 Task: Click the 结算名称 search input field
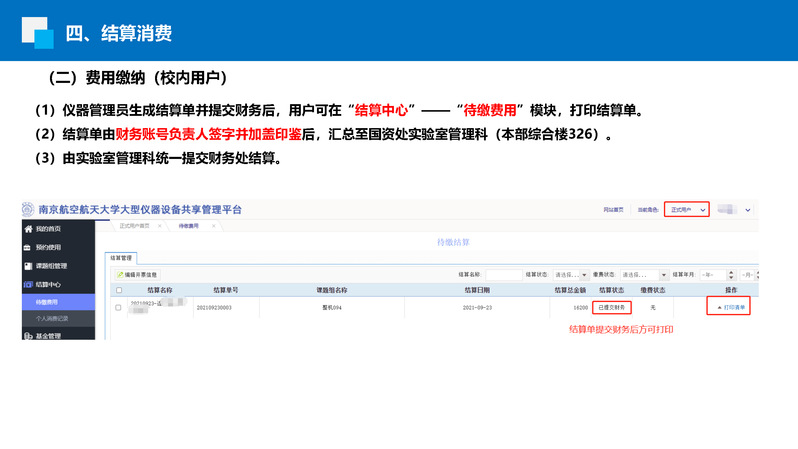[x=504, y=274]
